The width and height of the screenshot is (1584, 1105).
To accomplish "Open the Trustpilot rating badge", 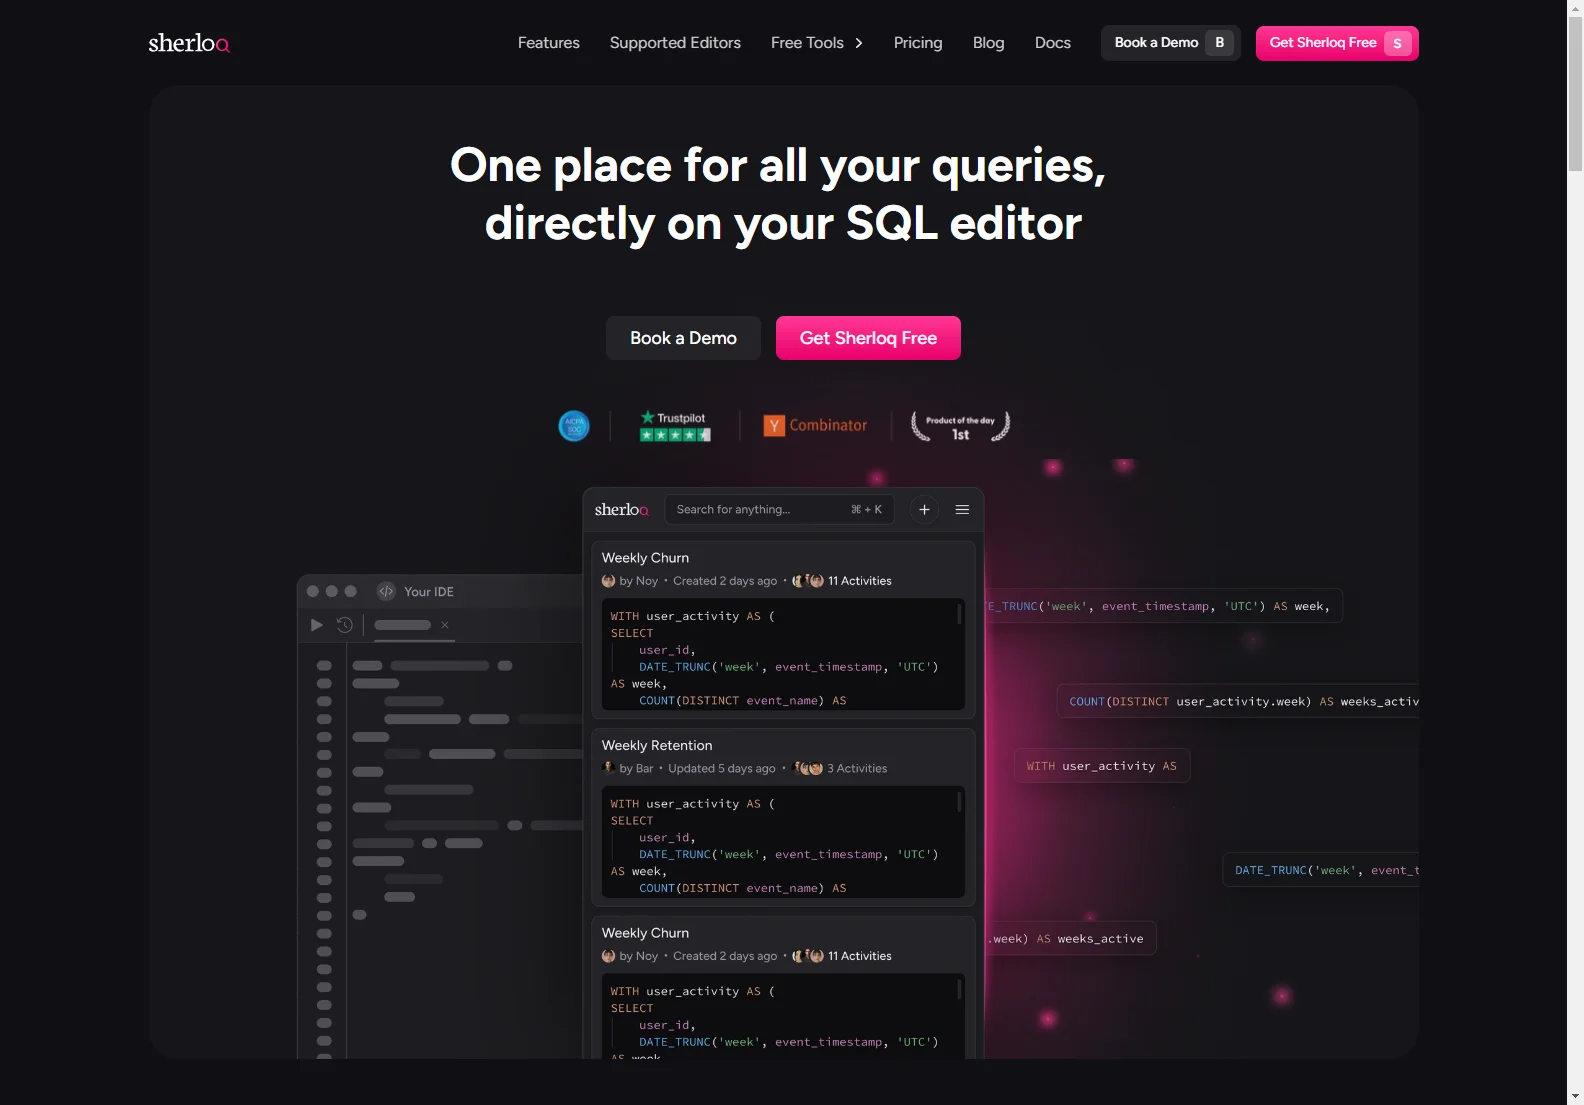I will click(x=676, y=426).
